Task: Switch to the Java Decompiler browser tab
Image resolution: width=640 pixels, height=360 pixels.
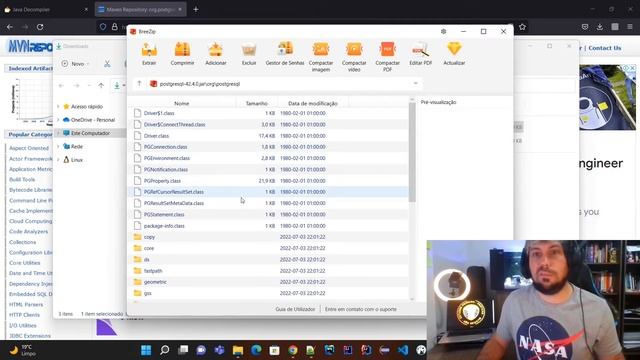Action: pos(46,9)
